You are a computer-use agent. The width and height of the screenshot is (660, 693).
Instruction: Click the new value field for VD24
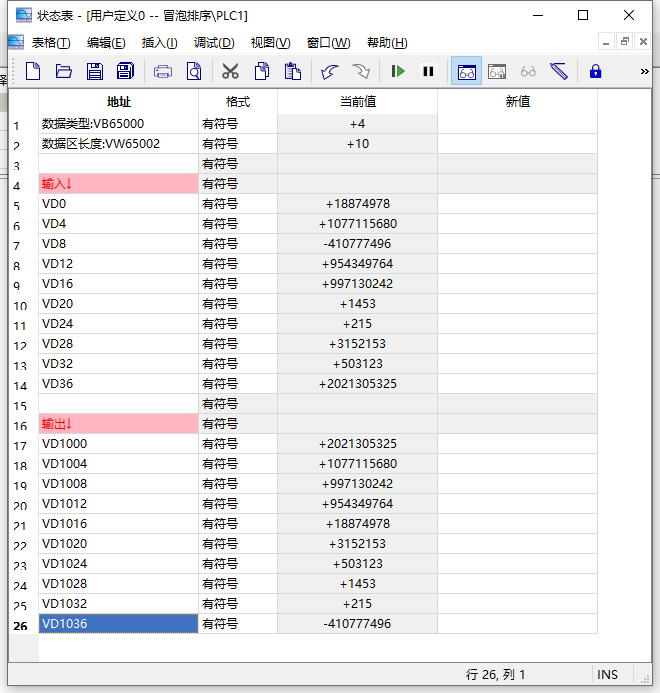coord(518,324)
